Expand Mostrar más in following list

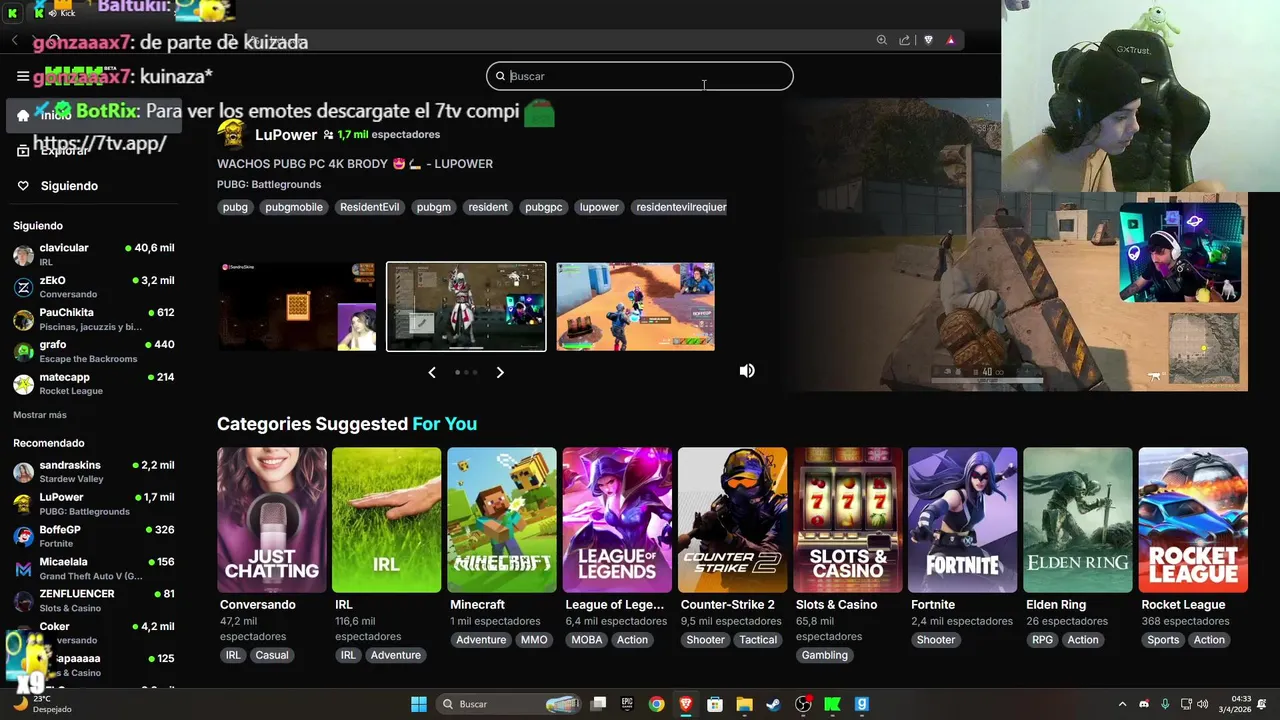click(40, 415)
